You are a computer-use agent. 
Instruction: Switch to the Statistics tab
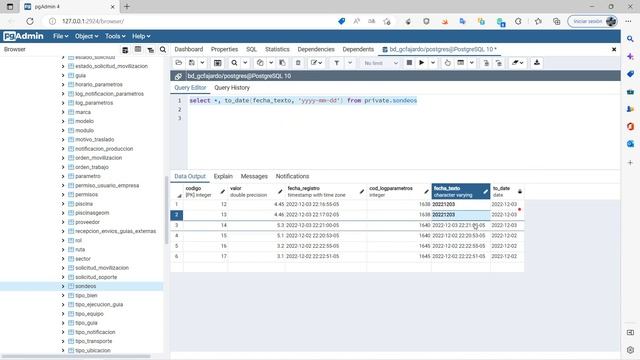click(277, 49)
